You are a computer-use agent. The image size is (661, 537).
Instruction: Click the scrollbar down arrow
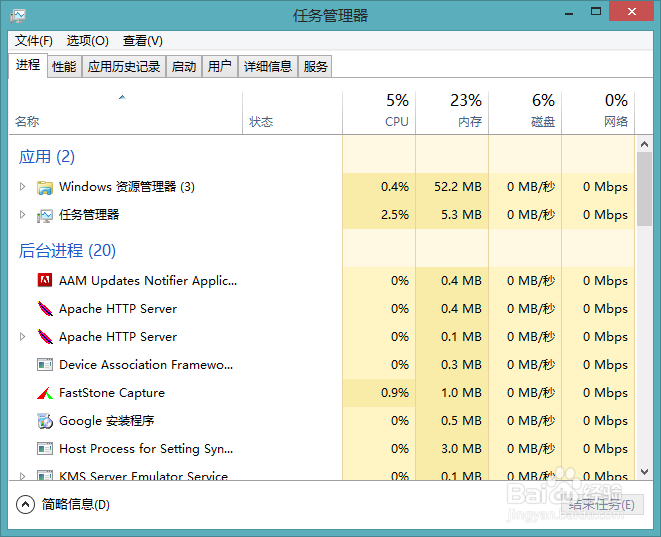point(644,472)
